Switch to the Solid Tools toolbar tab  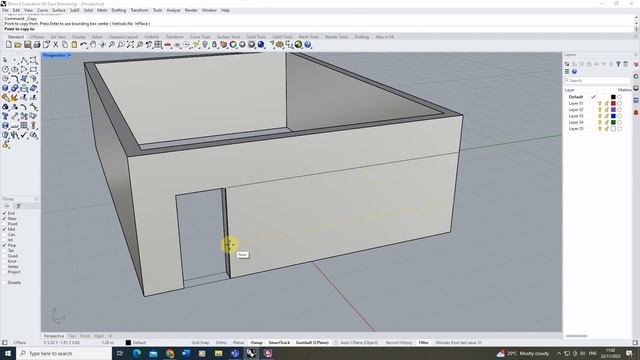[256, 37]
